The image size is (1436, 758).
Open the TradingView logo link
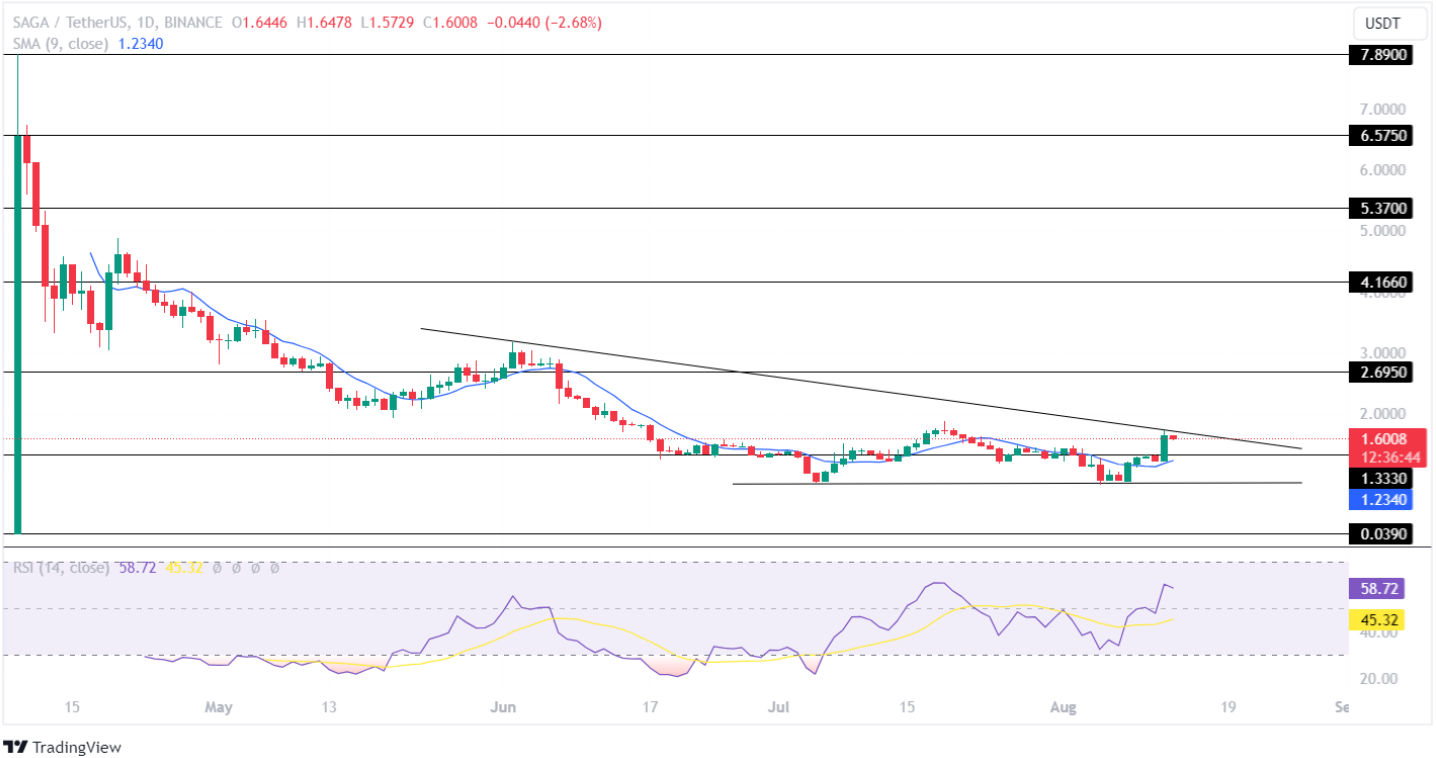pos(62,747)
